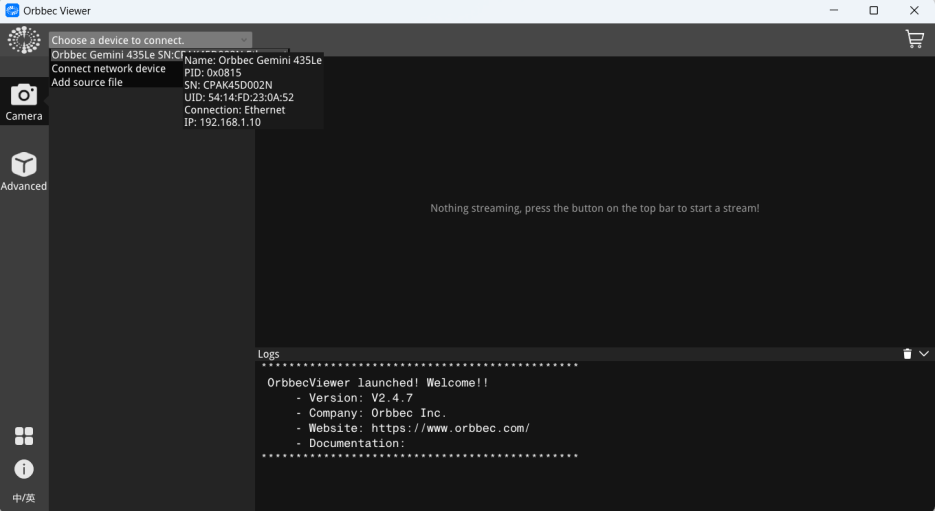Viewport: 935px width, 511px height.
Task: Open the 'Choose a device to connect' dropdown
Action: [x=150, y=40]
